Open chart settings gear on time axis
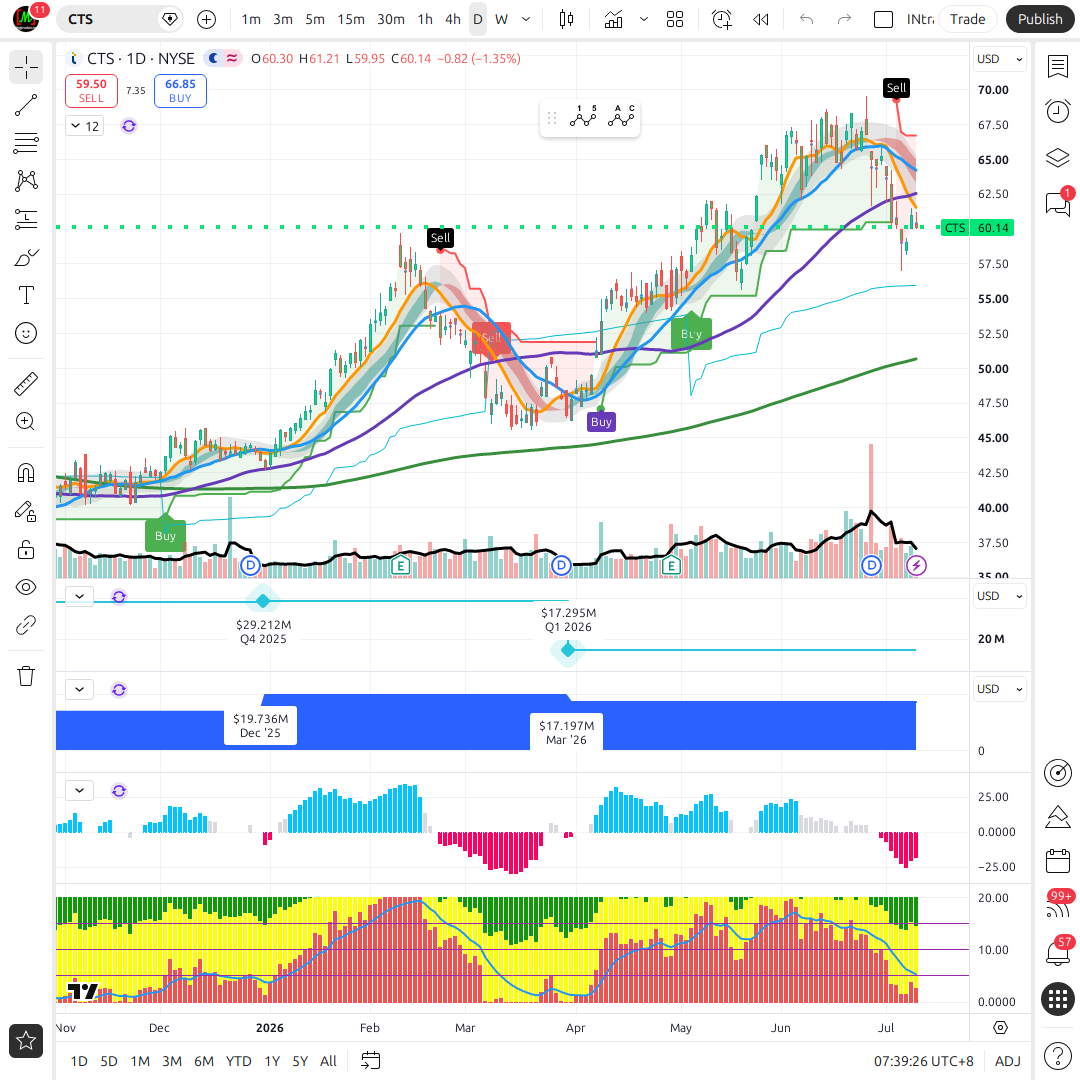 pos(1000,1028)
